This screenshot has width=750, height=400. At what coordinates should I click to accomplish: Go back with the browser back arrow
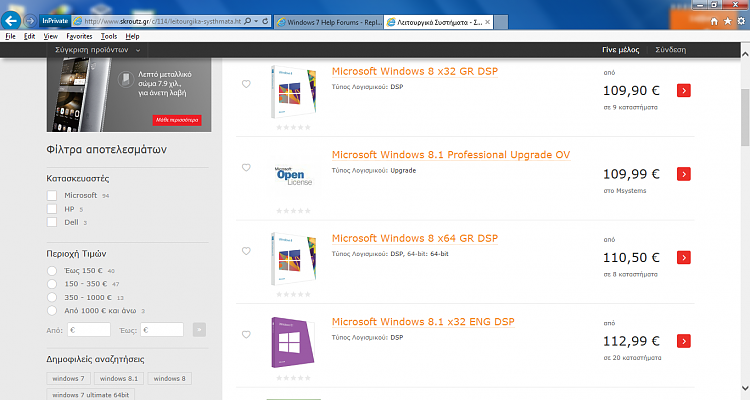coord(11,21)
